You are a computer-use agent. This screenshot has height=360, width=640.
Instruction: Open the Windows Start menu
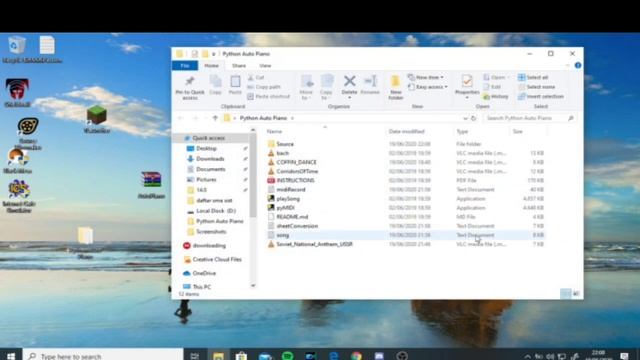11,356
